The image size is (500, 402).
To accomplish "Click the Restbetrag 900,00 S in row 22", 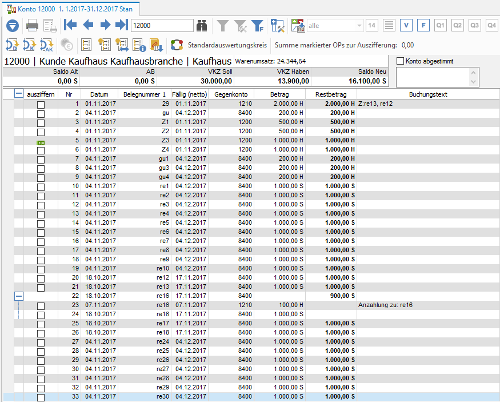I will [x=342, y=296].
